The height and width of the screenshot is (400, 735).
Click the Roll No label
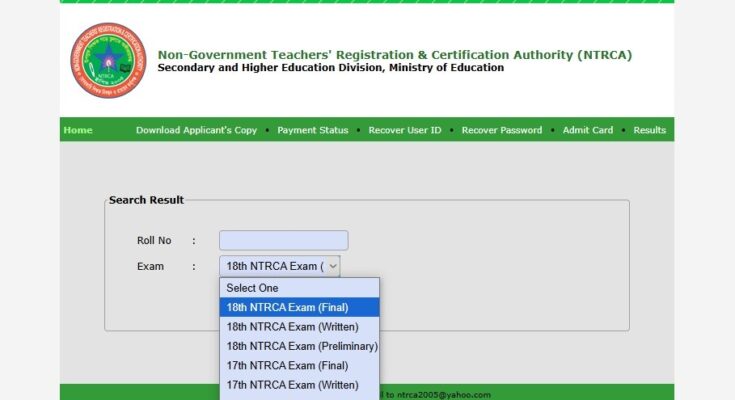(154, 241)
